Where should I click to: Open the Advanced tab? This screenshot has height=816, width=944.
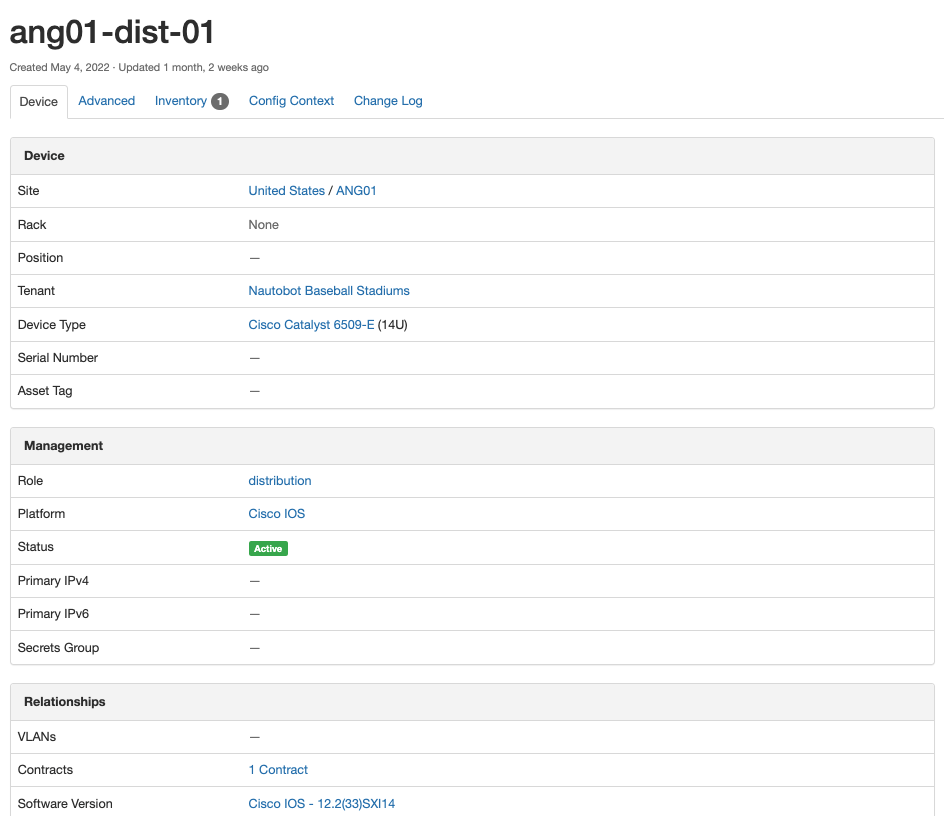[107, 101]
